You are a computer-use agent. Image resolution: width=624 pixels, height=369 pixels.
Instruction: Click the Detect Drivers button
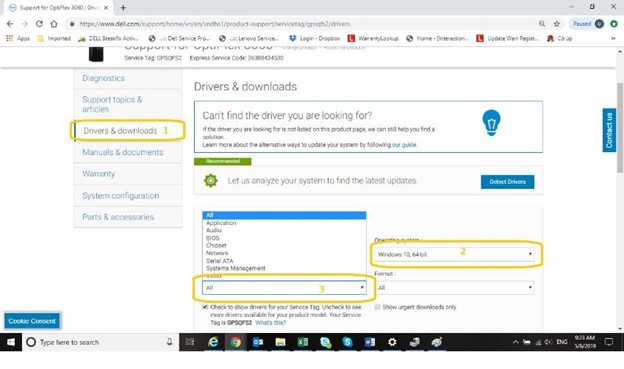[507, 182]
